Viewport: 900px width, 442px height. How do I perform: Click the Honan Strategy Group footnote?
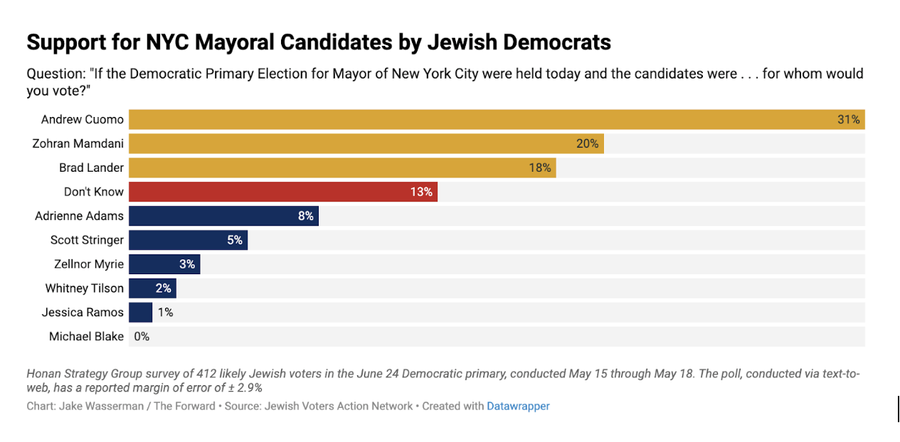(x=443, y=381)
